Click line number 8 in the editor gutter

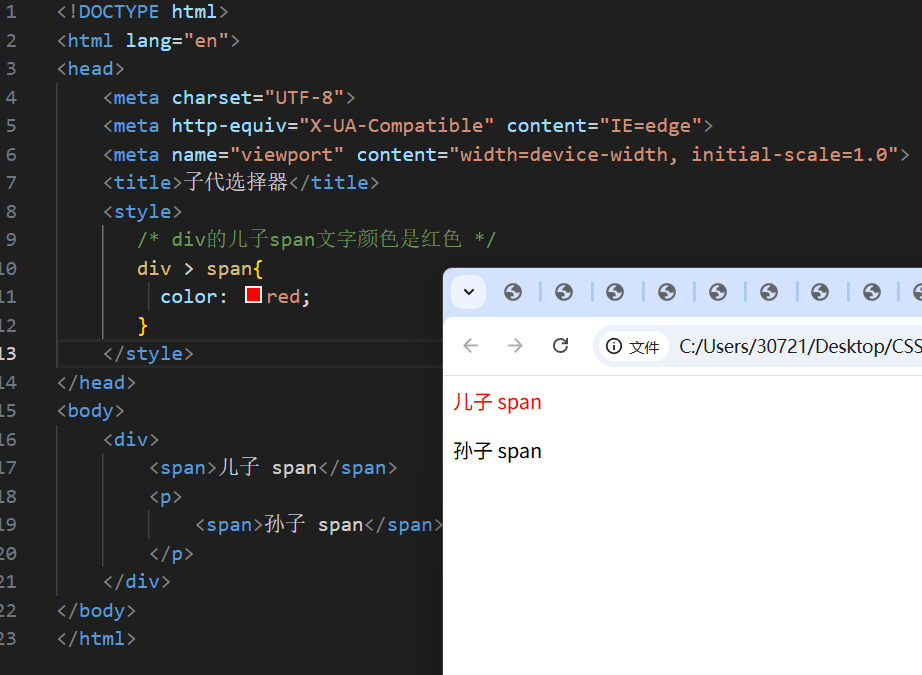click(11, 212)
